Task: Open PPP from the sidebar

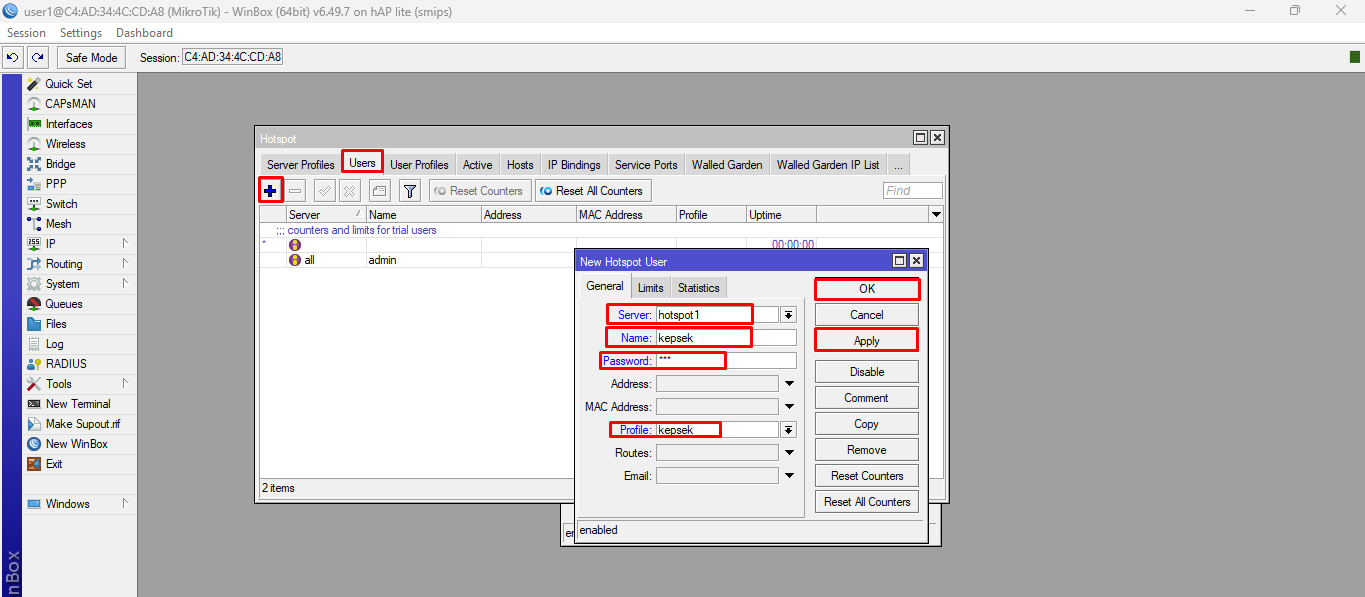Action: [56, 184]
